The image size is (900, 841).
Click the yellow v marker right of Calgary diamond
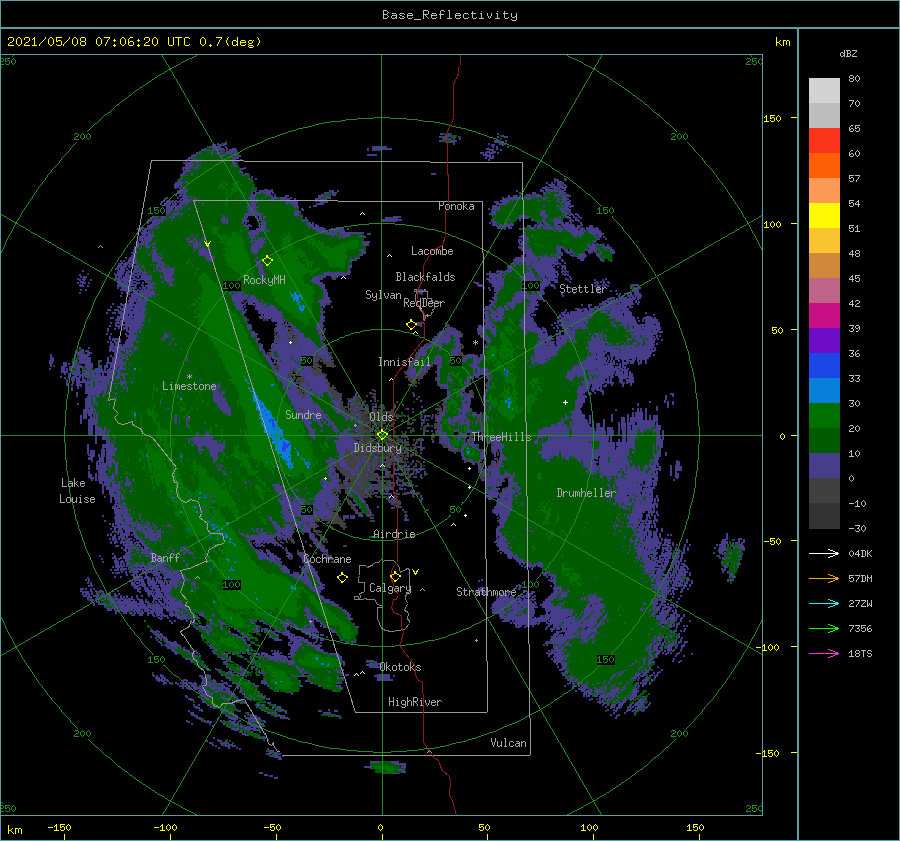(415, 572)
